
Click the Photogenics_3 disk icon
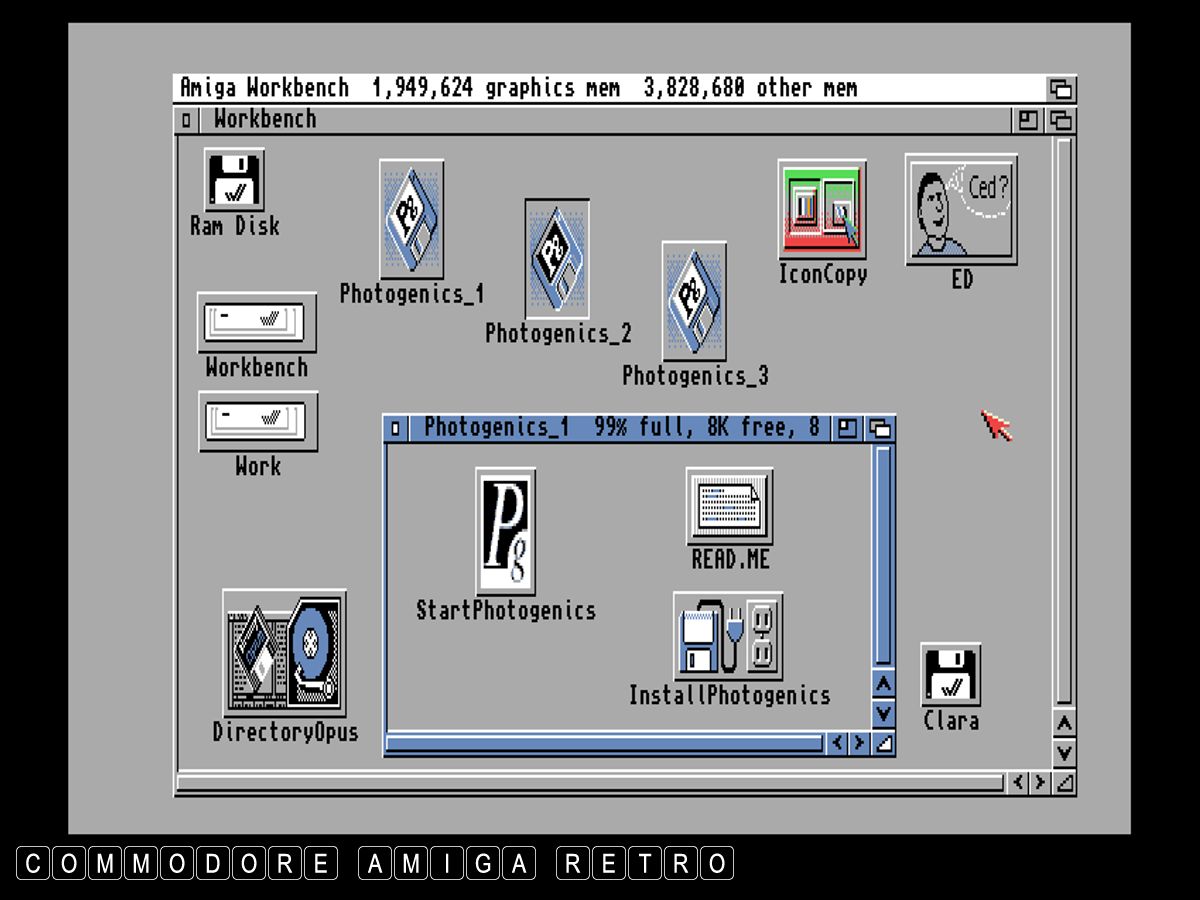coord(694,301)
